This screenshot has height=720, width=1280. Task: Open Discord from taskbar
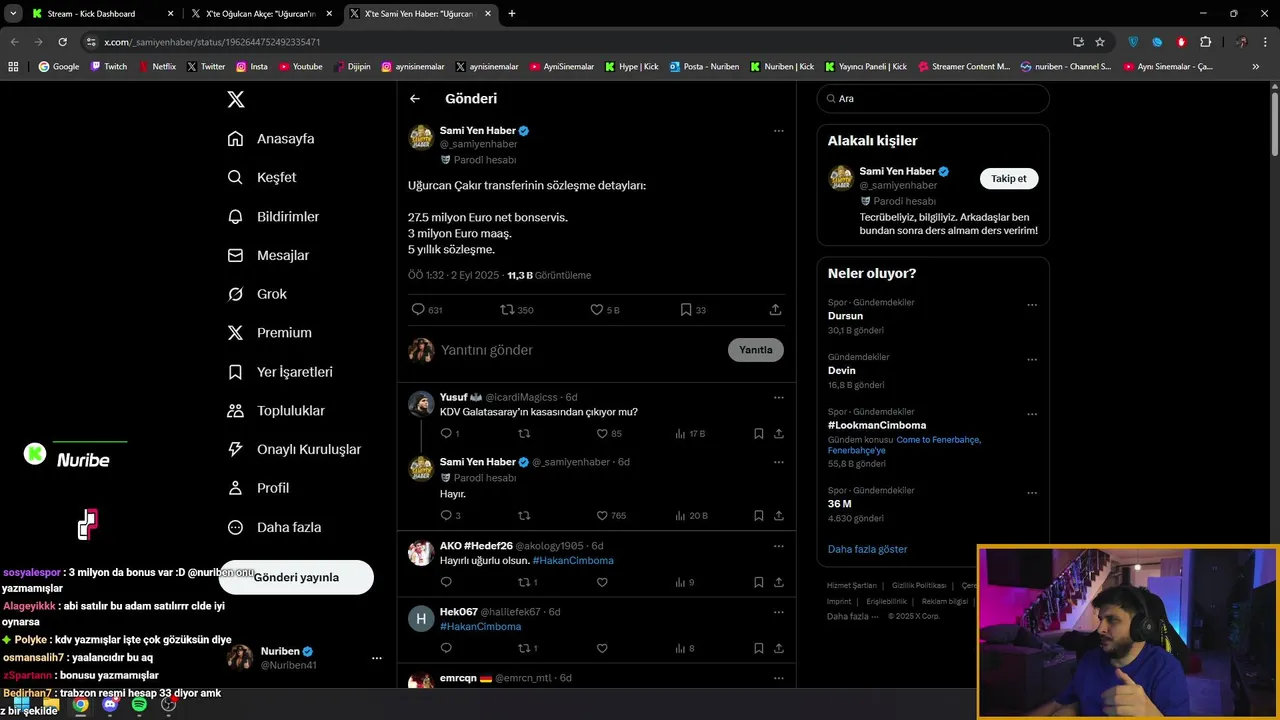[x=110, y=705]
